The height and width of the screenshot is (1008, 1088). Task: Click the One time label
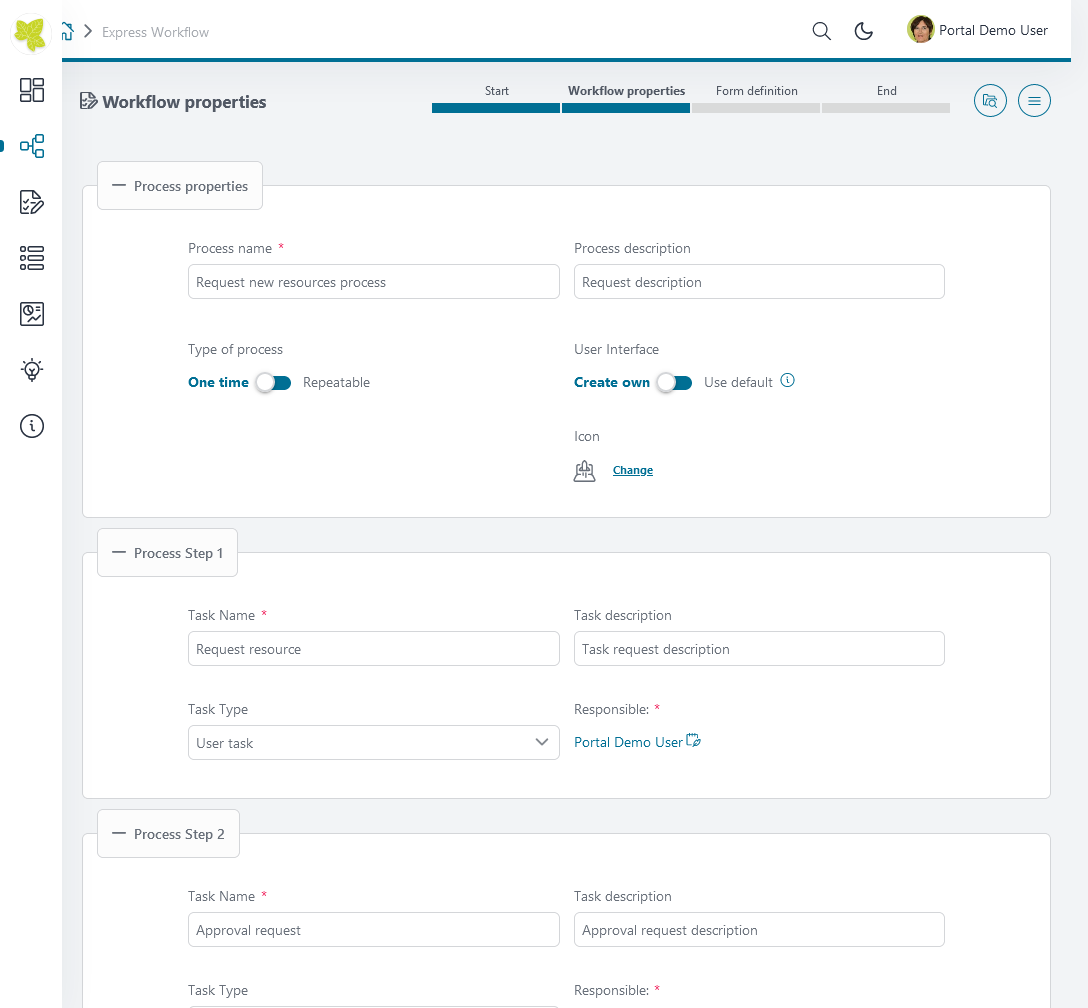219,382
